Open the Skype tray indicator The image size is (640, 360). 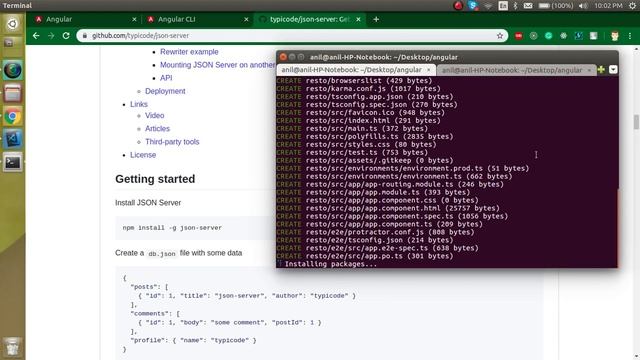pyautogui.click(x=473, y=6)
